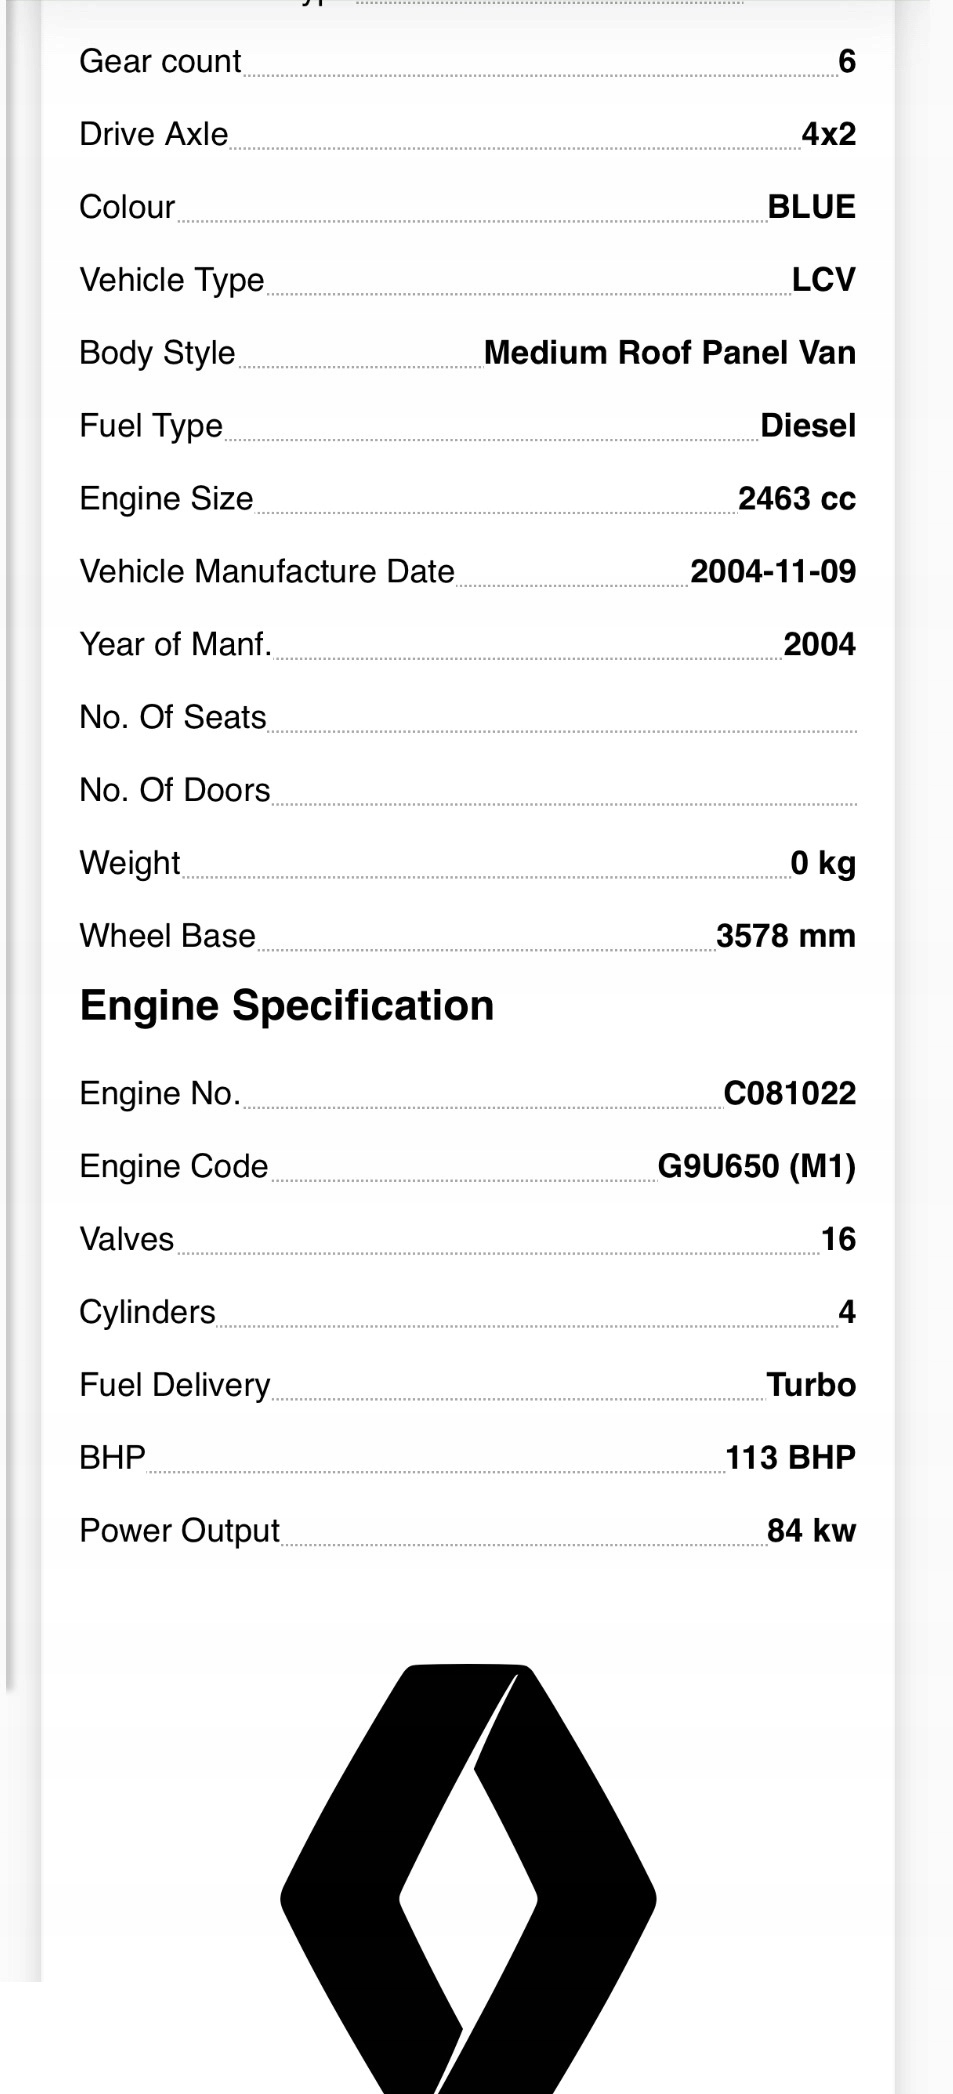Select the Engine Specification heading
This screenshot has width=953, height=2094.
[287, 1006]
